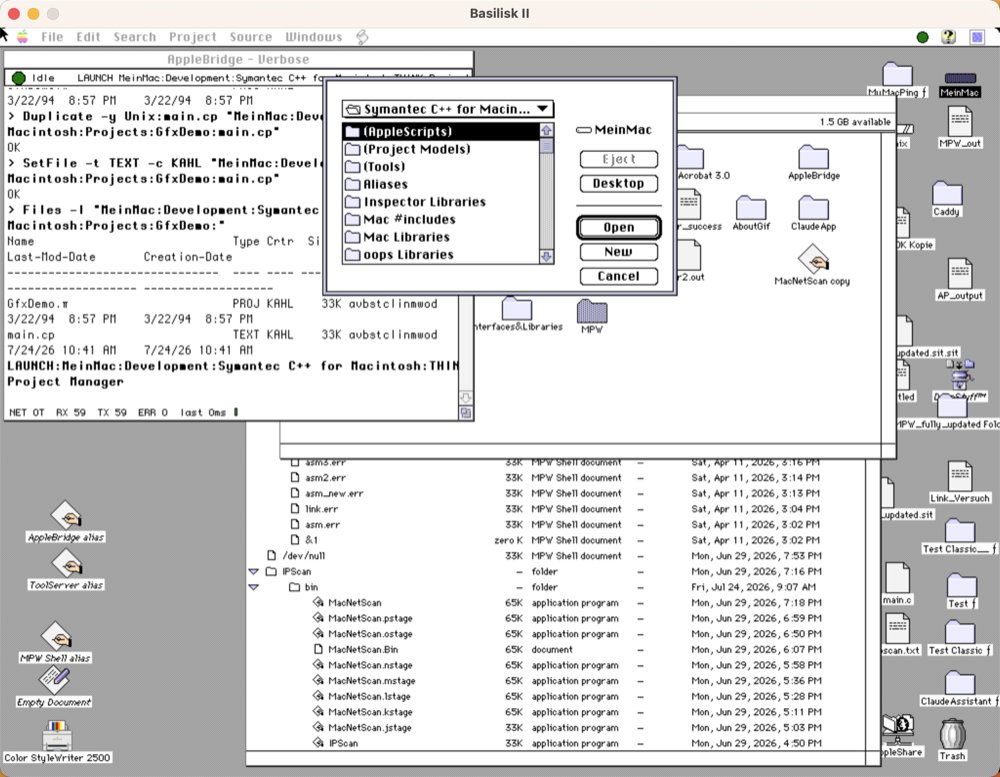Open the File menu
The width and height of the screenshot is (1000, 777).
pos(52,37)
